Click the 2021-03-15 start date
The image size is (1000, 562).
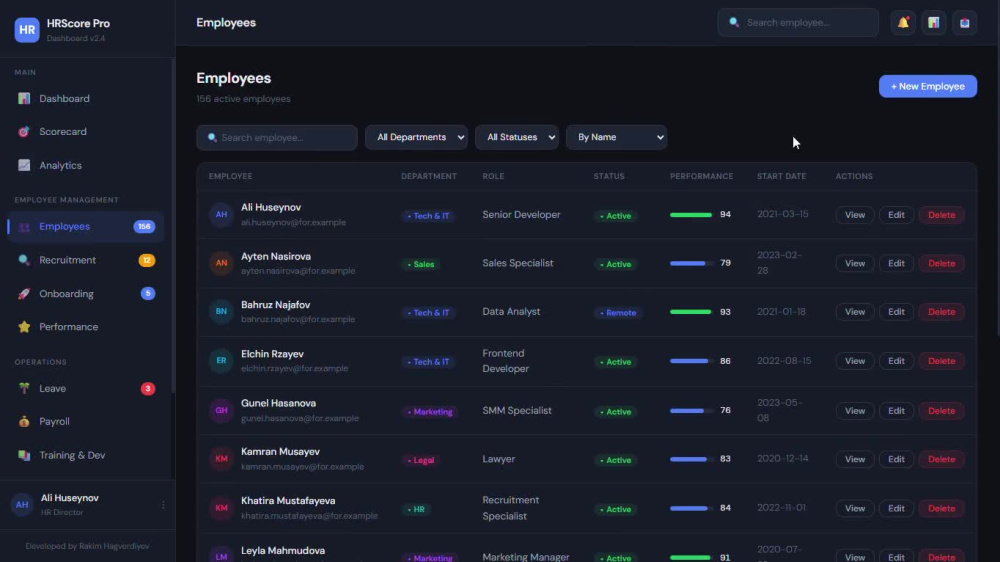point(783,214)
